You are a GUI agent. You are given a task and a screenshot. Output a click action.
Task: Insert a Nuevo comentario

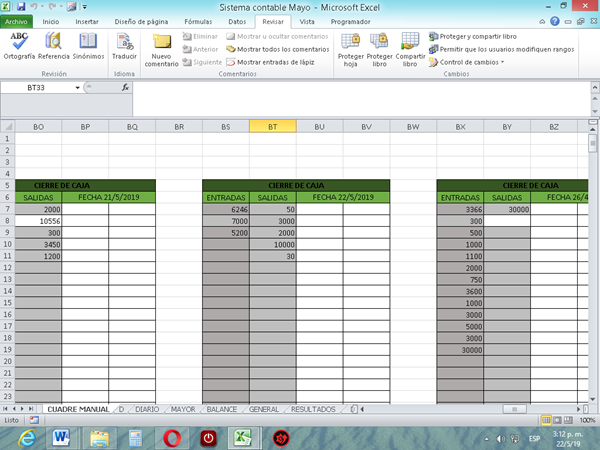pos(162,50)
